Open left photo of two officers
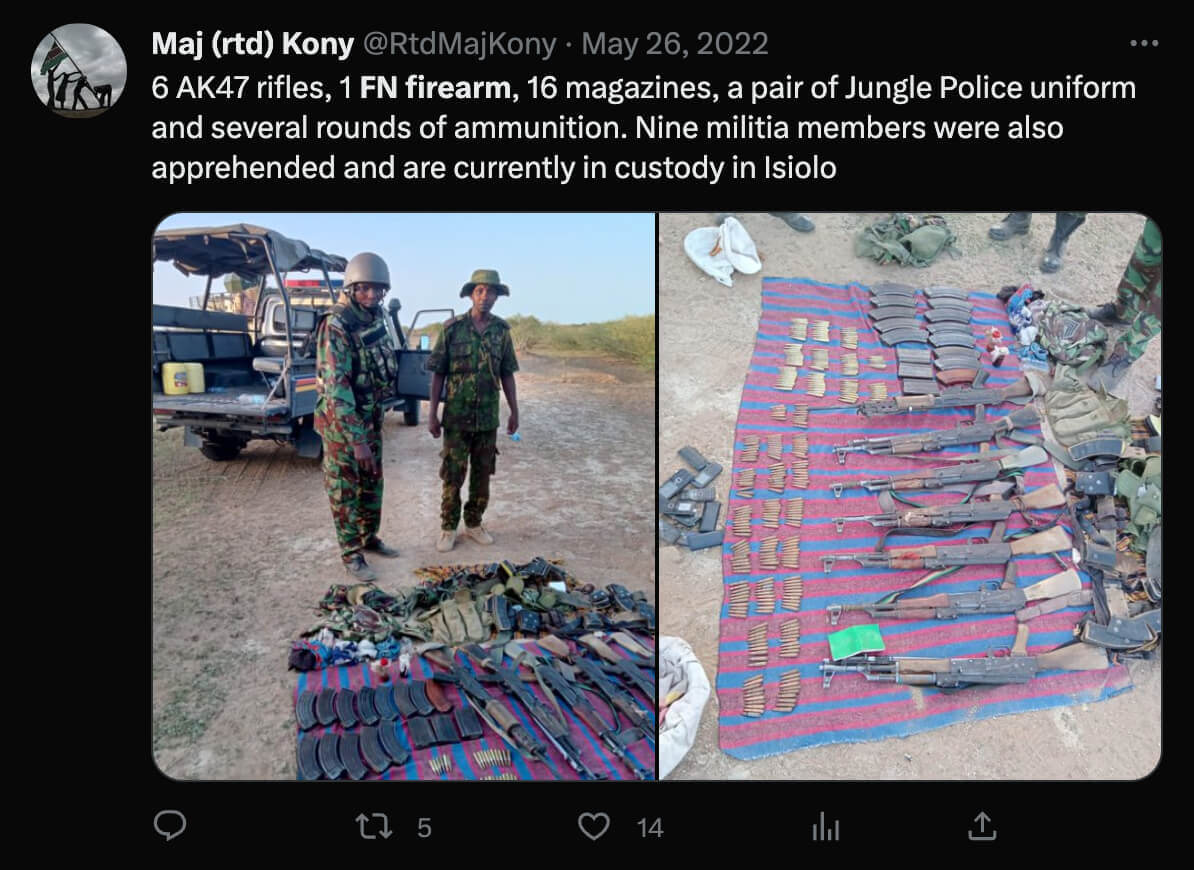Screen dimensions: 1194x870 pos(404,496)
